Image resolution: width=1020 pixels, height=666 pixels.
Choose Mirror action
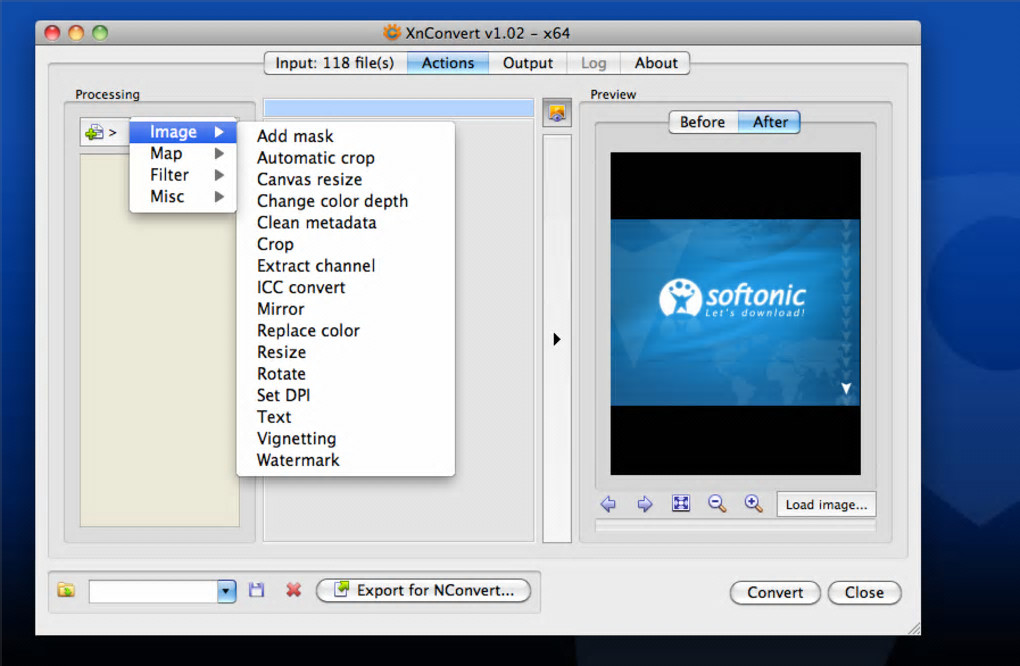coord(345,309)
